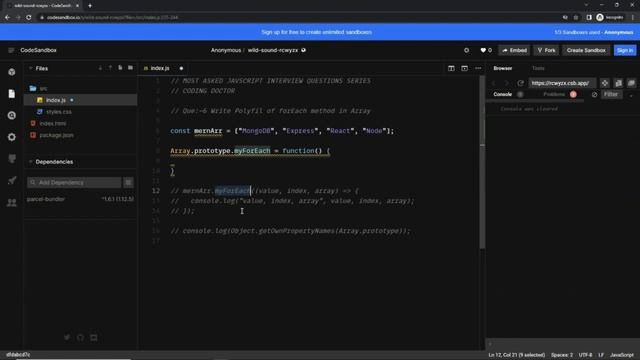Click the download icon in the Files header
The width and height of the screenshot is (640, 360).
100,68
